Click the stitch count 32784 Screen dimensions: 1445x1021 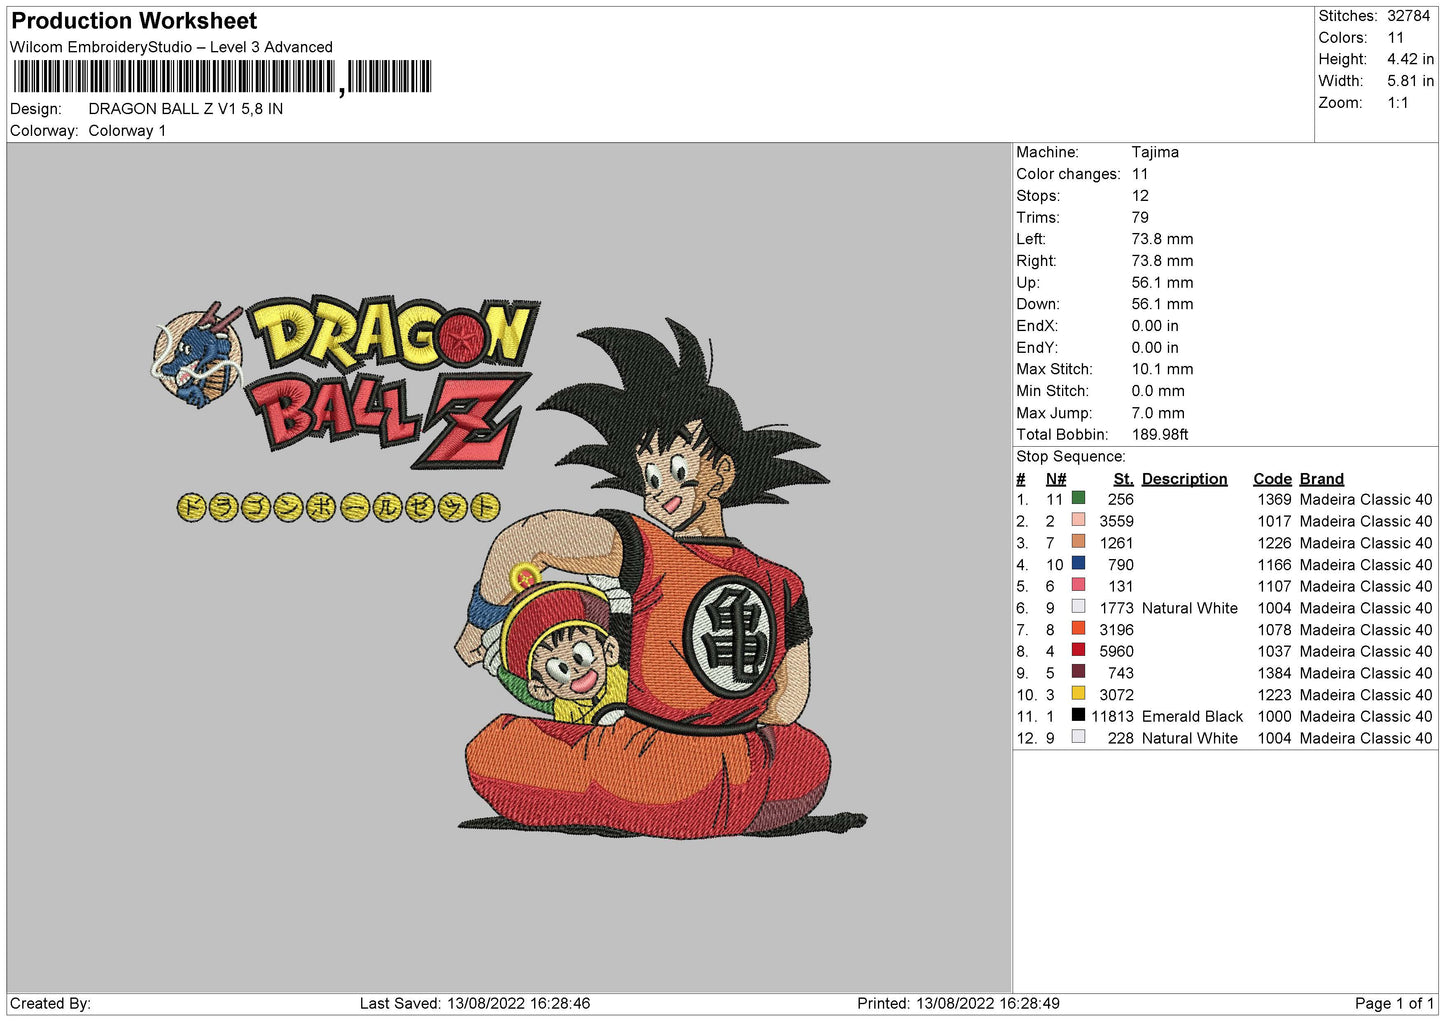(1408, 16)
